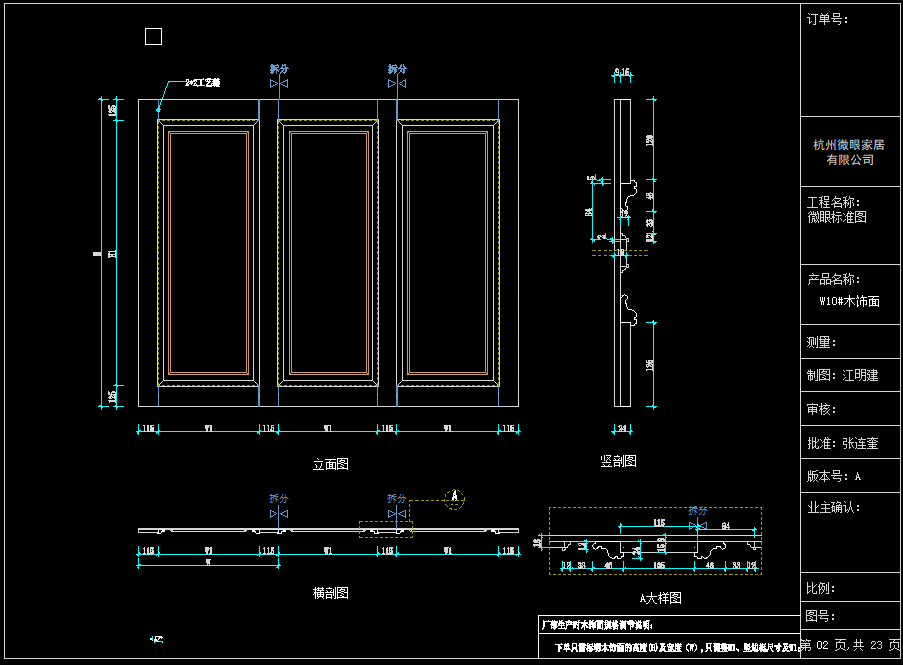The height and width of the screenshot is (665, 903).
Task: Click the 竖剖图 view title
Action: click(618, 461)
